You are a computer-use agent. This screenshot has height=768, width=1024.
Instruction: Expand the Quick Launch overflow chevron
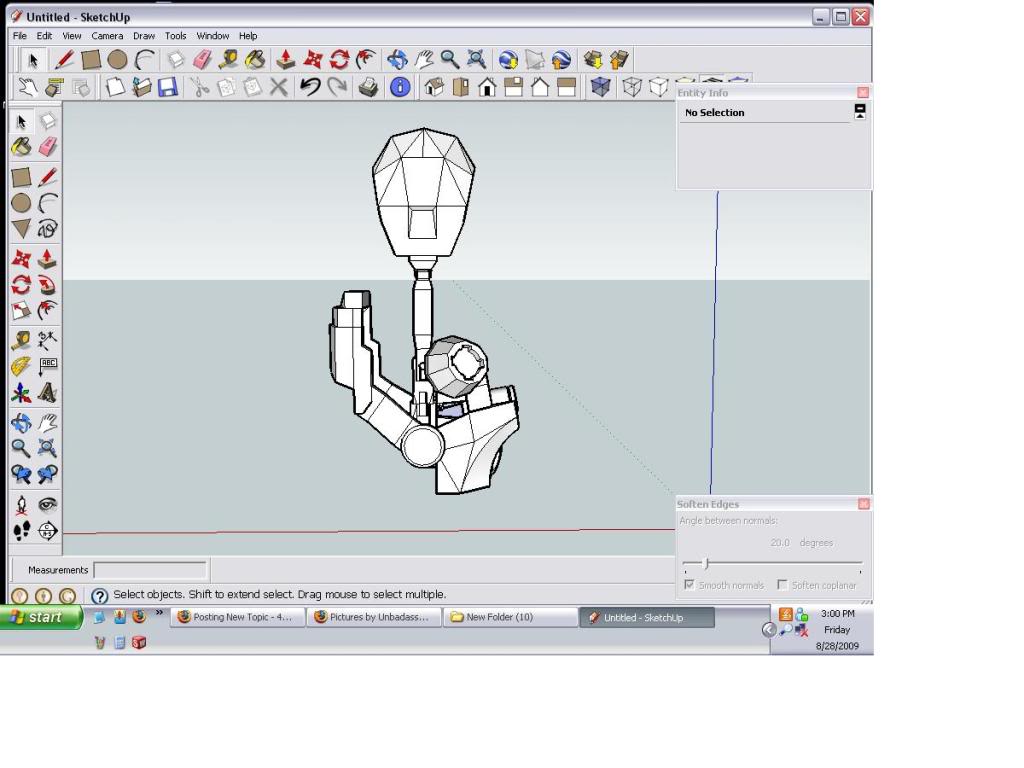coord(159,613)
